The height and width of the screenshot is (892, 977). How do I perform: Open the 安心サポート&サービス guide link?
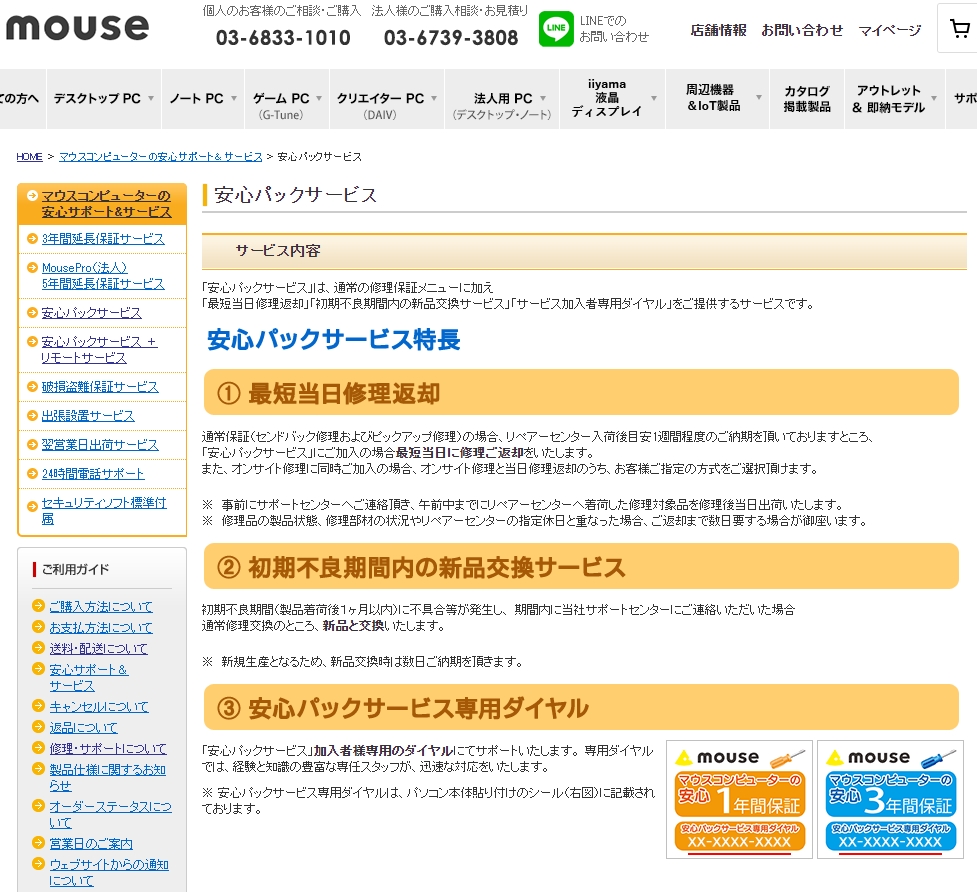88,677
